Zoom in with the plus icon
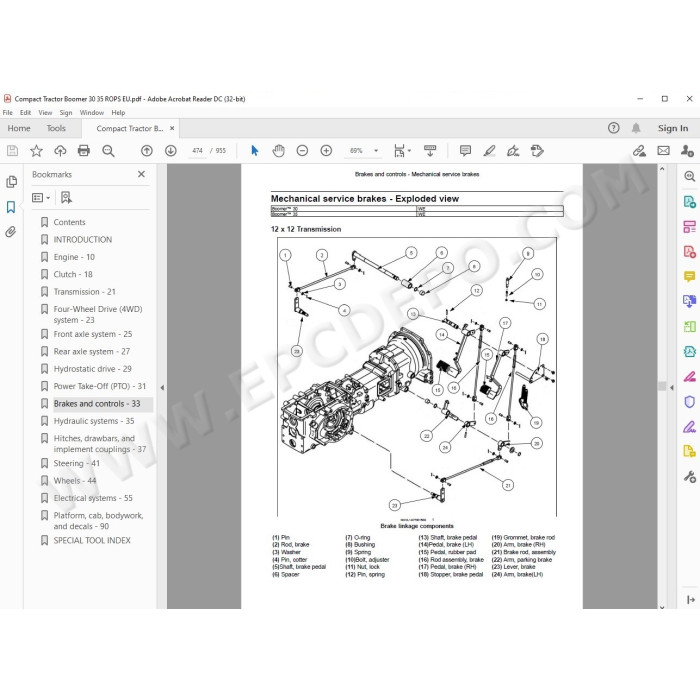 pos(326,151)
